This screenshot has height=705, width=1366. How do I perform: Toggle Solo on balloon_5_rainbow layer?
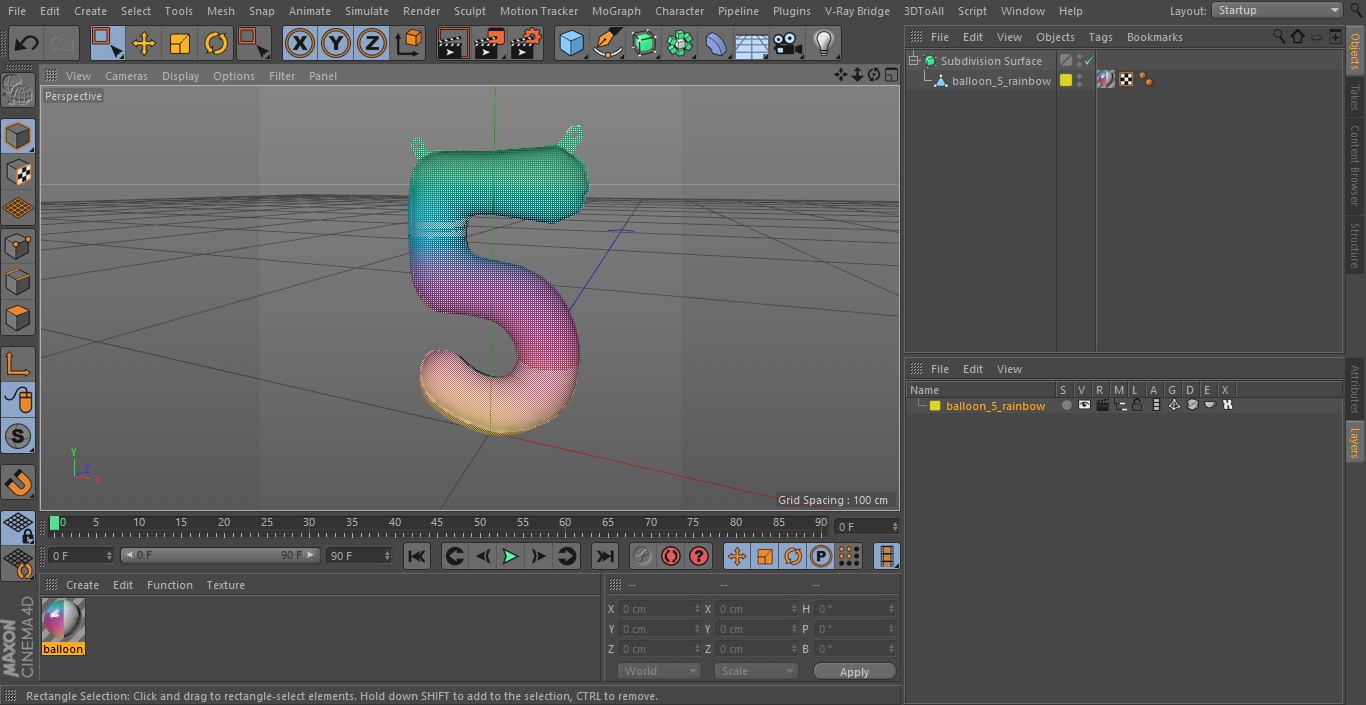point(1066,405)
